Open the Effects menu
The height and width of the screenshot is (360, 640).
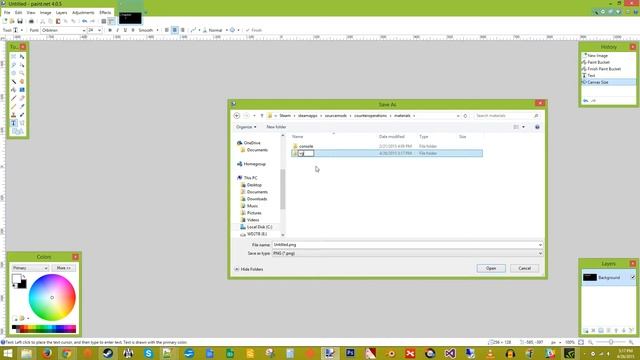pyautogui.click(x=105, y=13)
